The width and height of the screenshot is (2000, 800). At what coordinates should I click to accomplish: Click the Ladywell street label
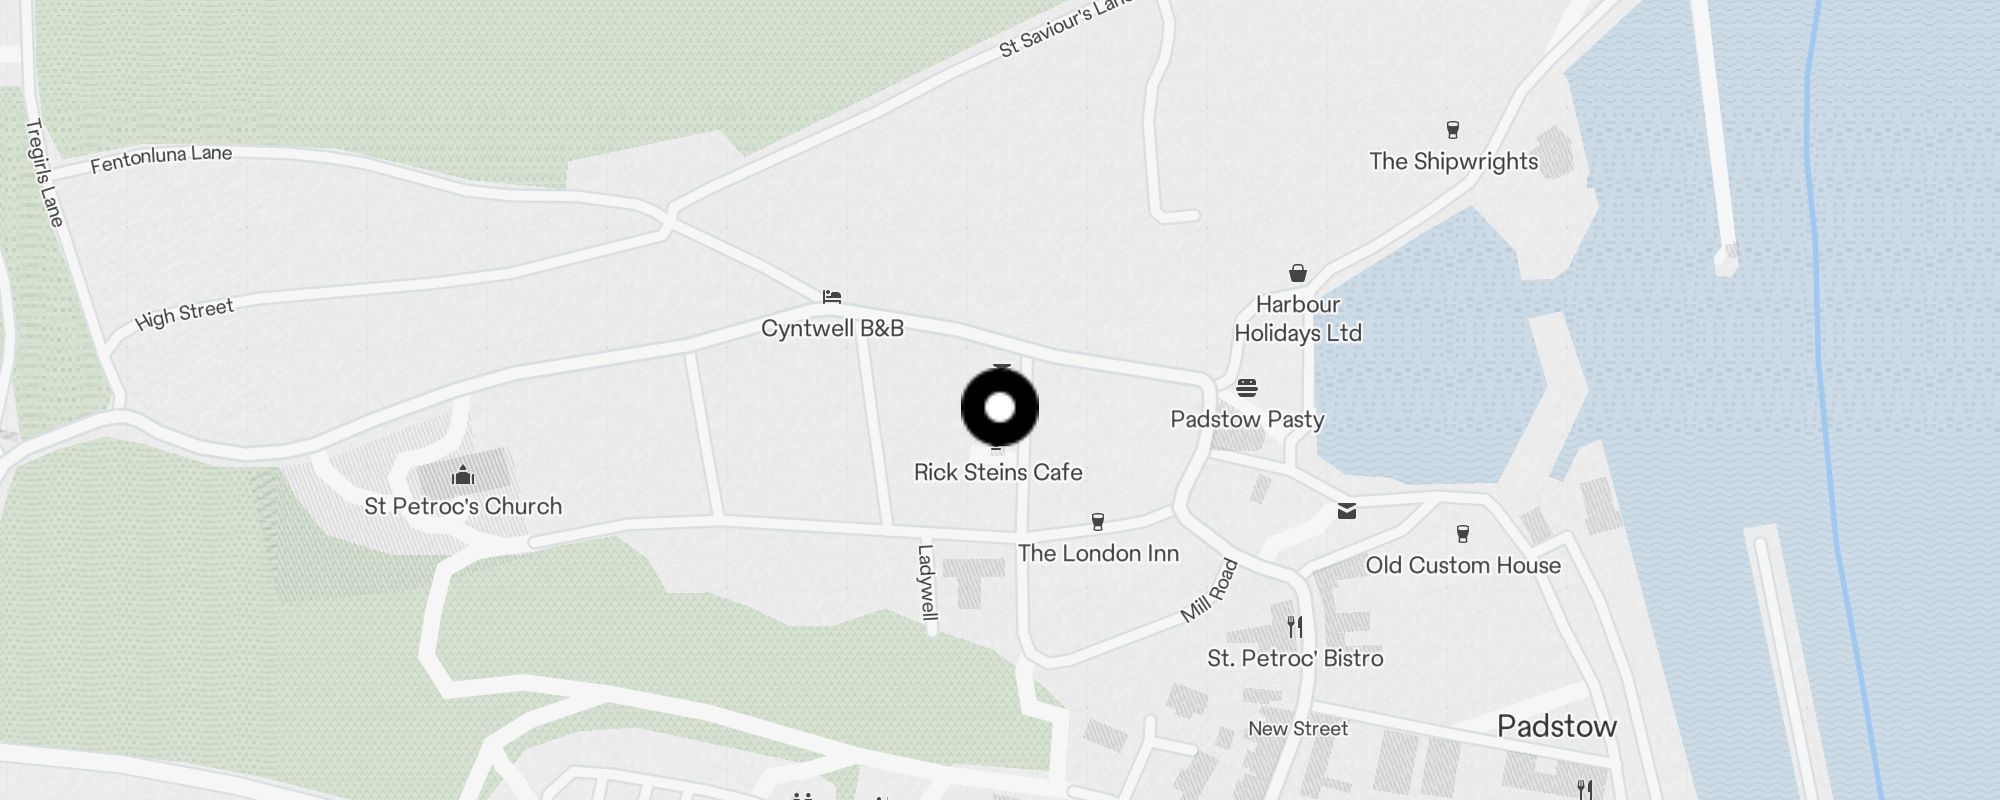pyautogui.click(x=927, y=583)
